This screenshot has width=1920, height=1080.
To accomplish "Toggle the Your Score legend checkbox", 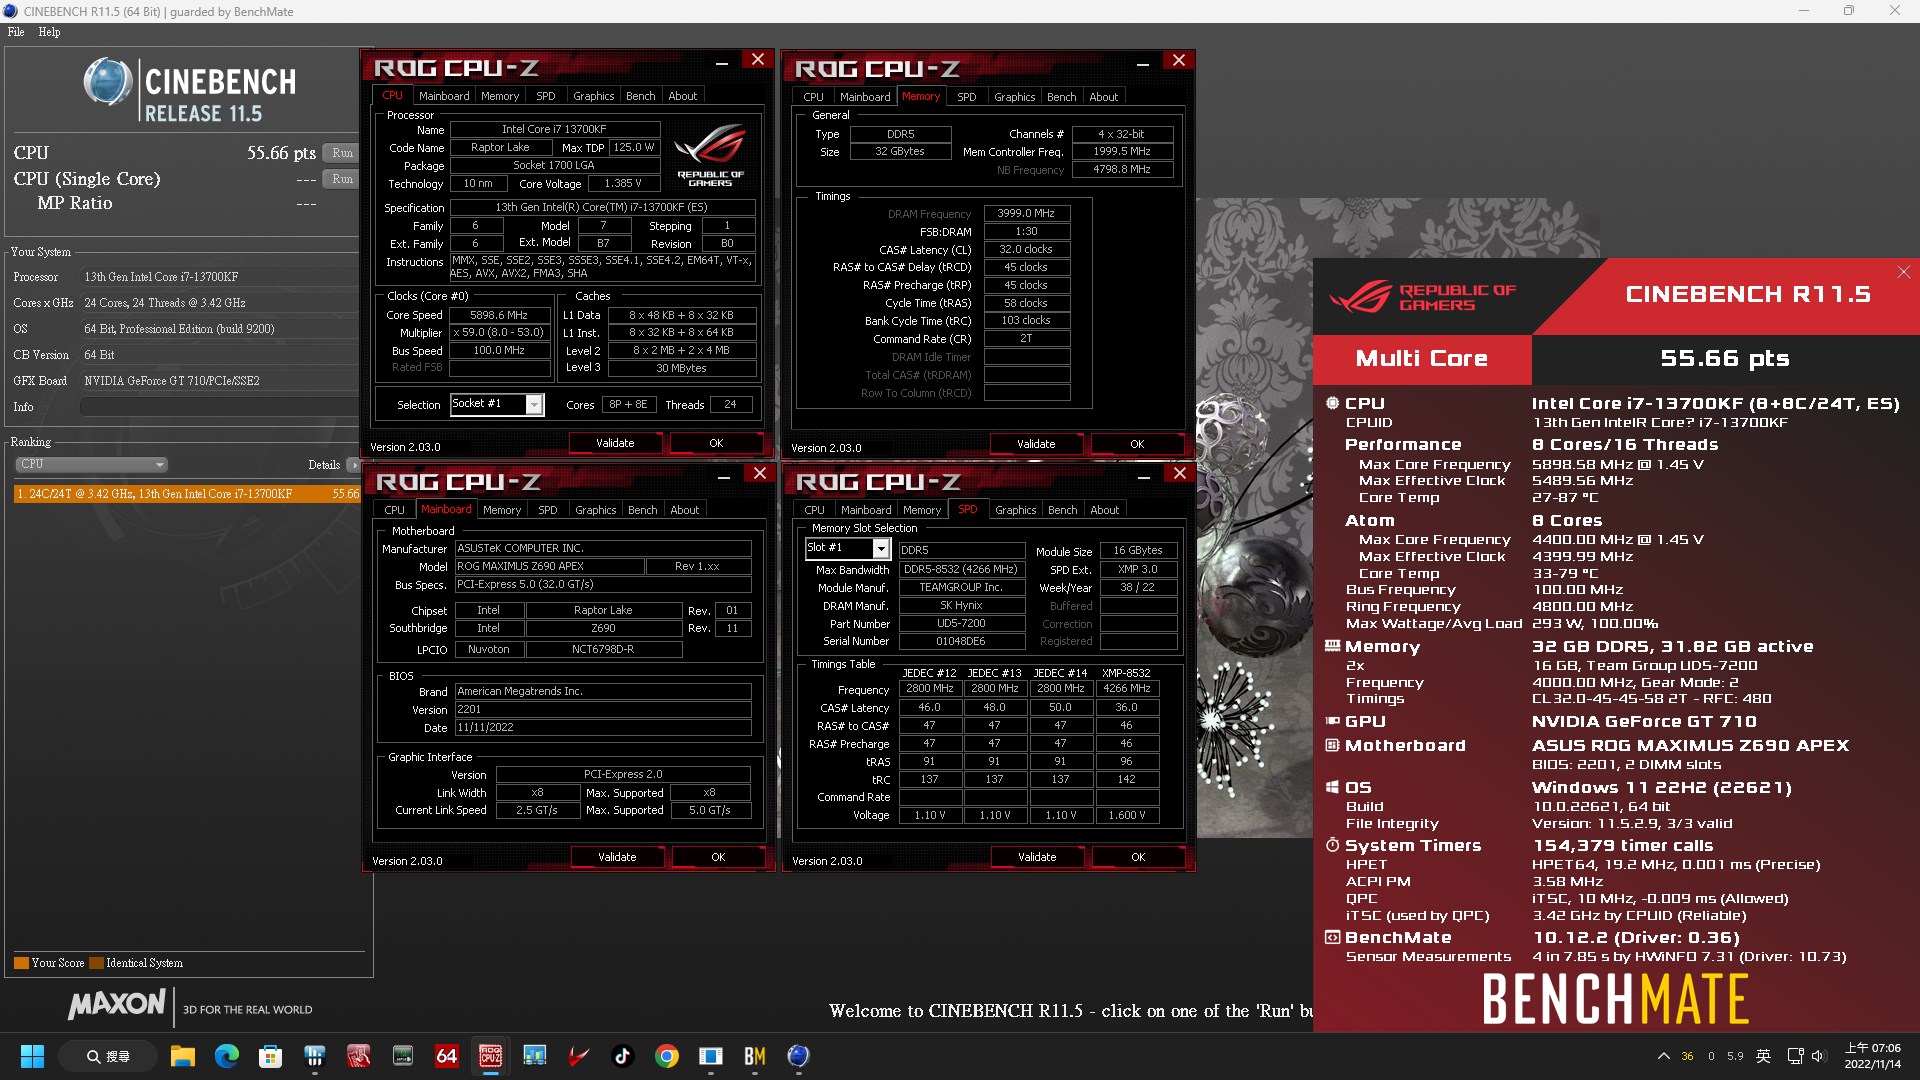I will pyautogui.click(x=21, y=963).
